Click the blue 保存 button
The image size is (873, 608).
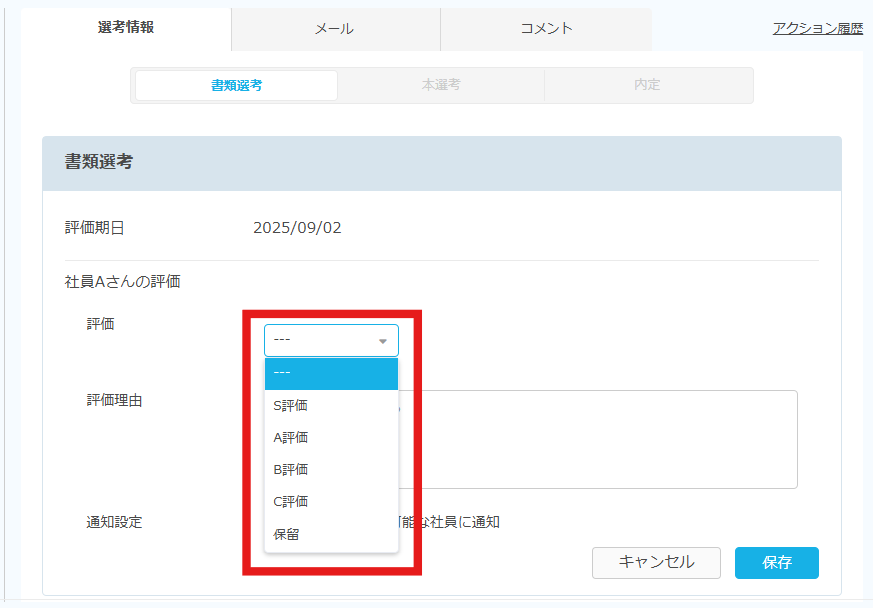tap(776, 562)
